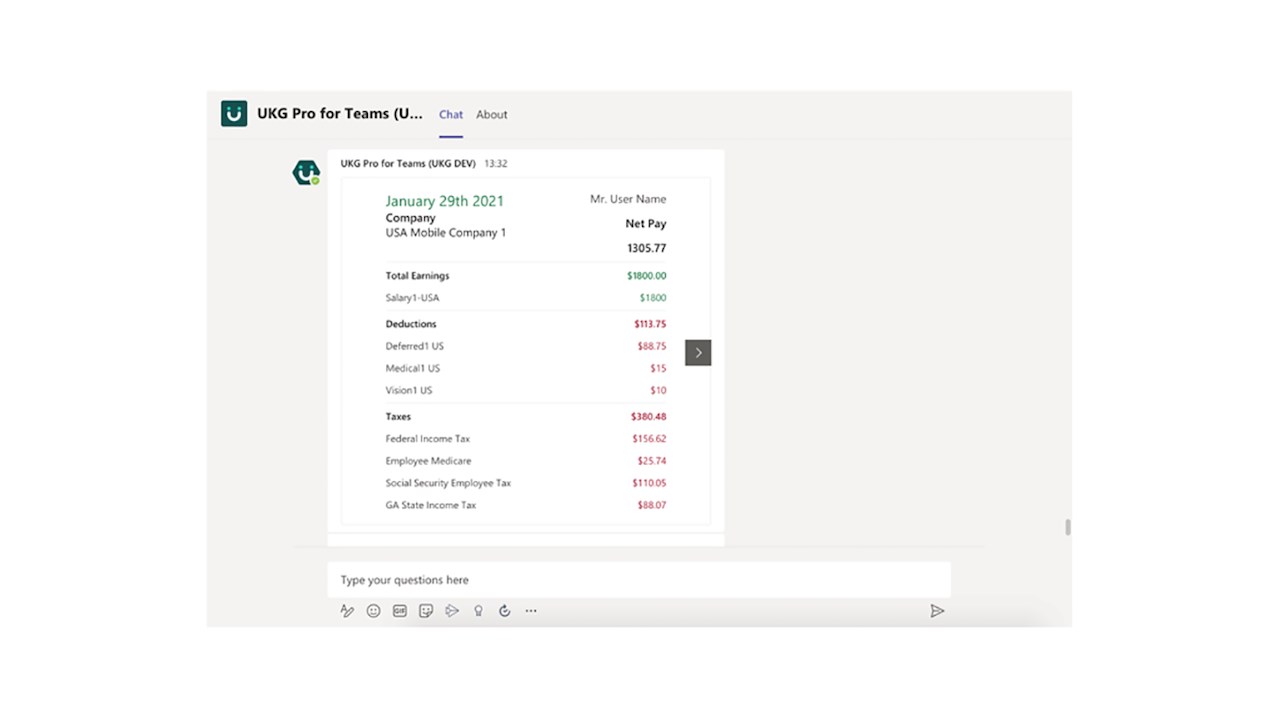Viewport: 1280px width, 720px height.
Task: Open the emoji picker
Action: point(373,611)
